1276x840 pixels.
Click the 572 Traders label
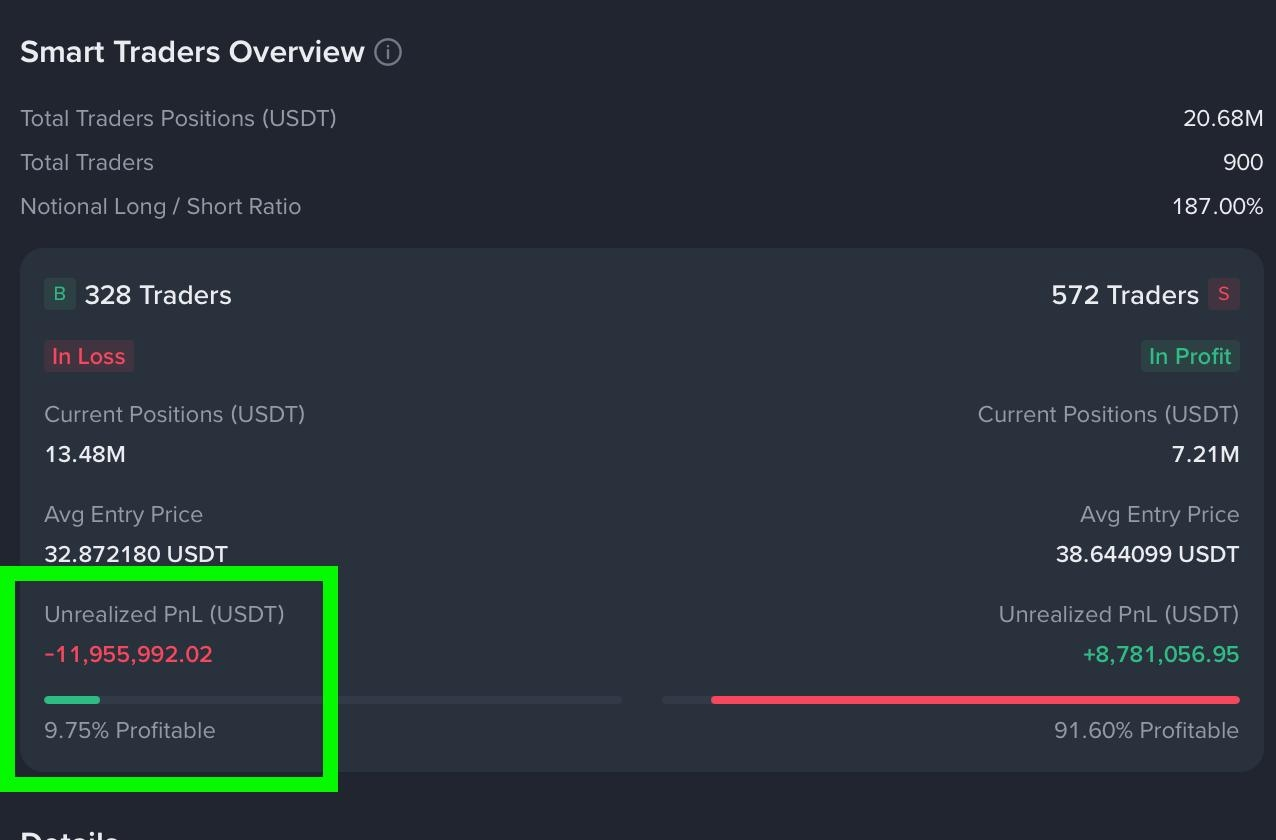coord(1124,295)
